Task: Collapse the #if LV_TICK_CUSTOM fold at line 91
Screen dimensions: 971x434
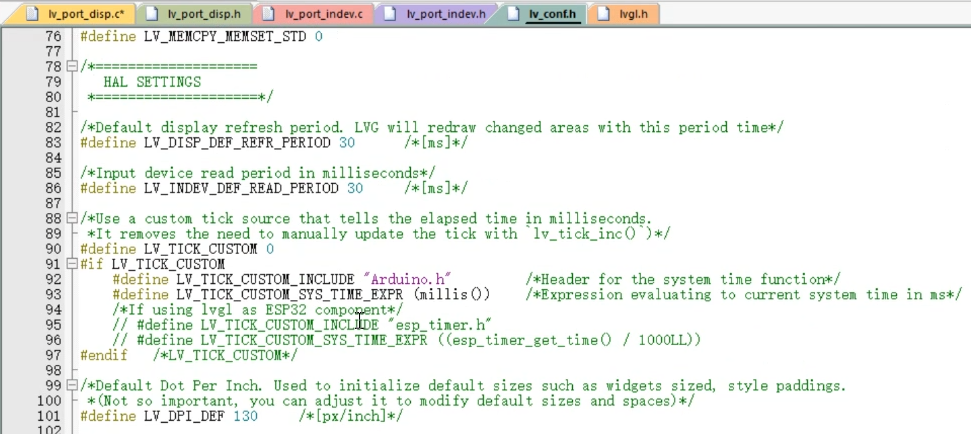Action: tap(72, 264)
